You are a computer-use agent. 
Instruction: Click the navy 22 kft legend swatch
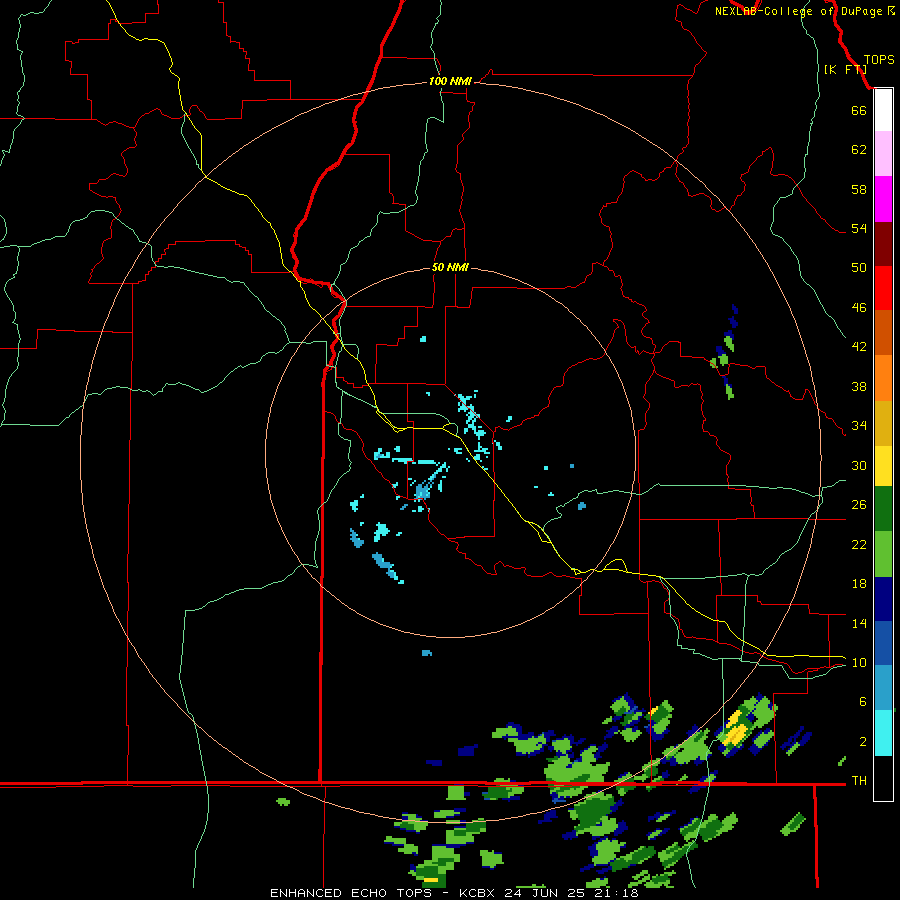[x=883, y=599]
